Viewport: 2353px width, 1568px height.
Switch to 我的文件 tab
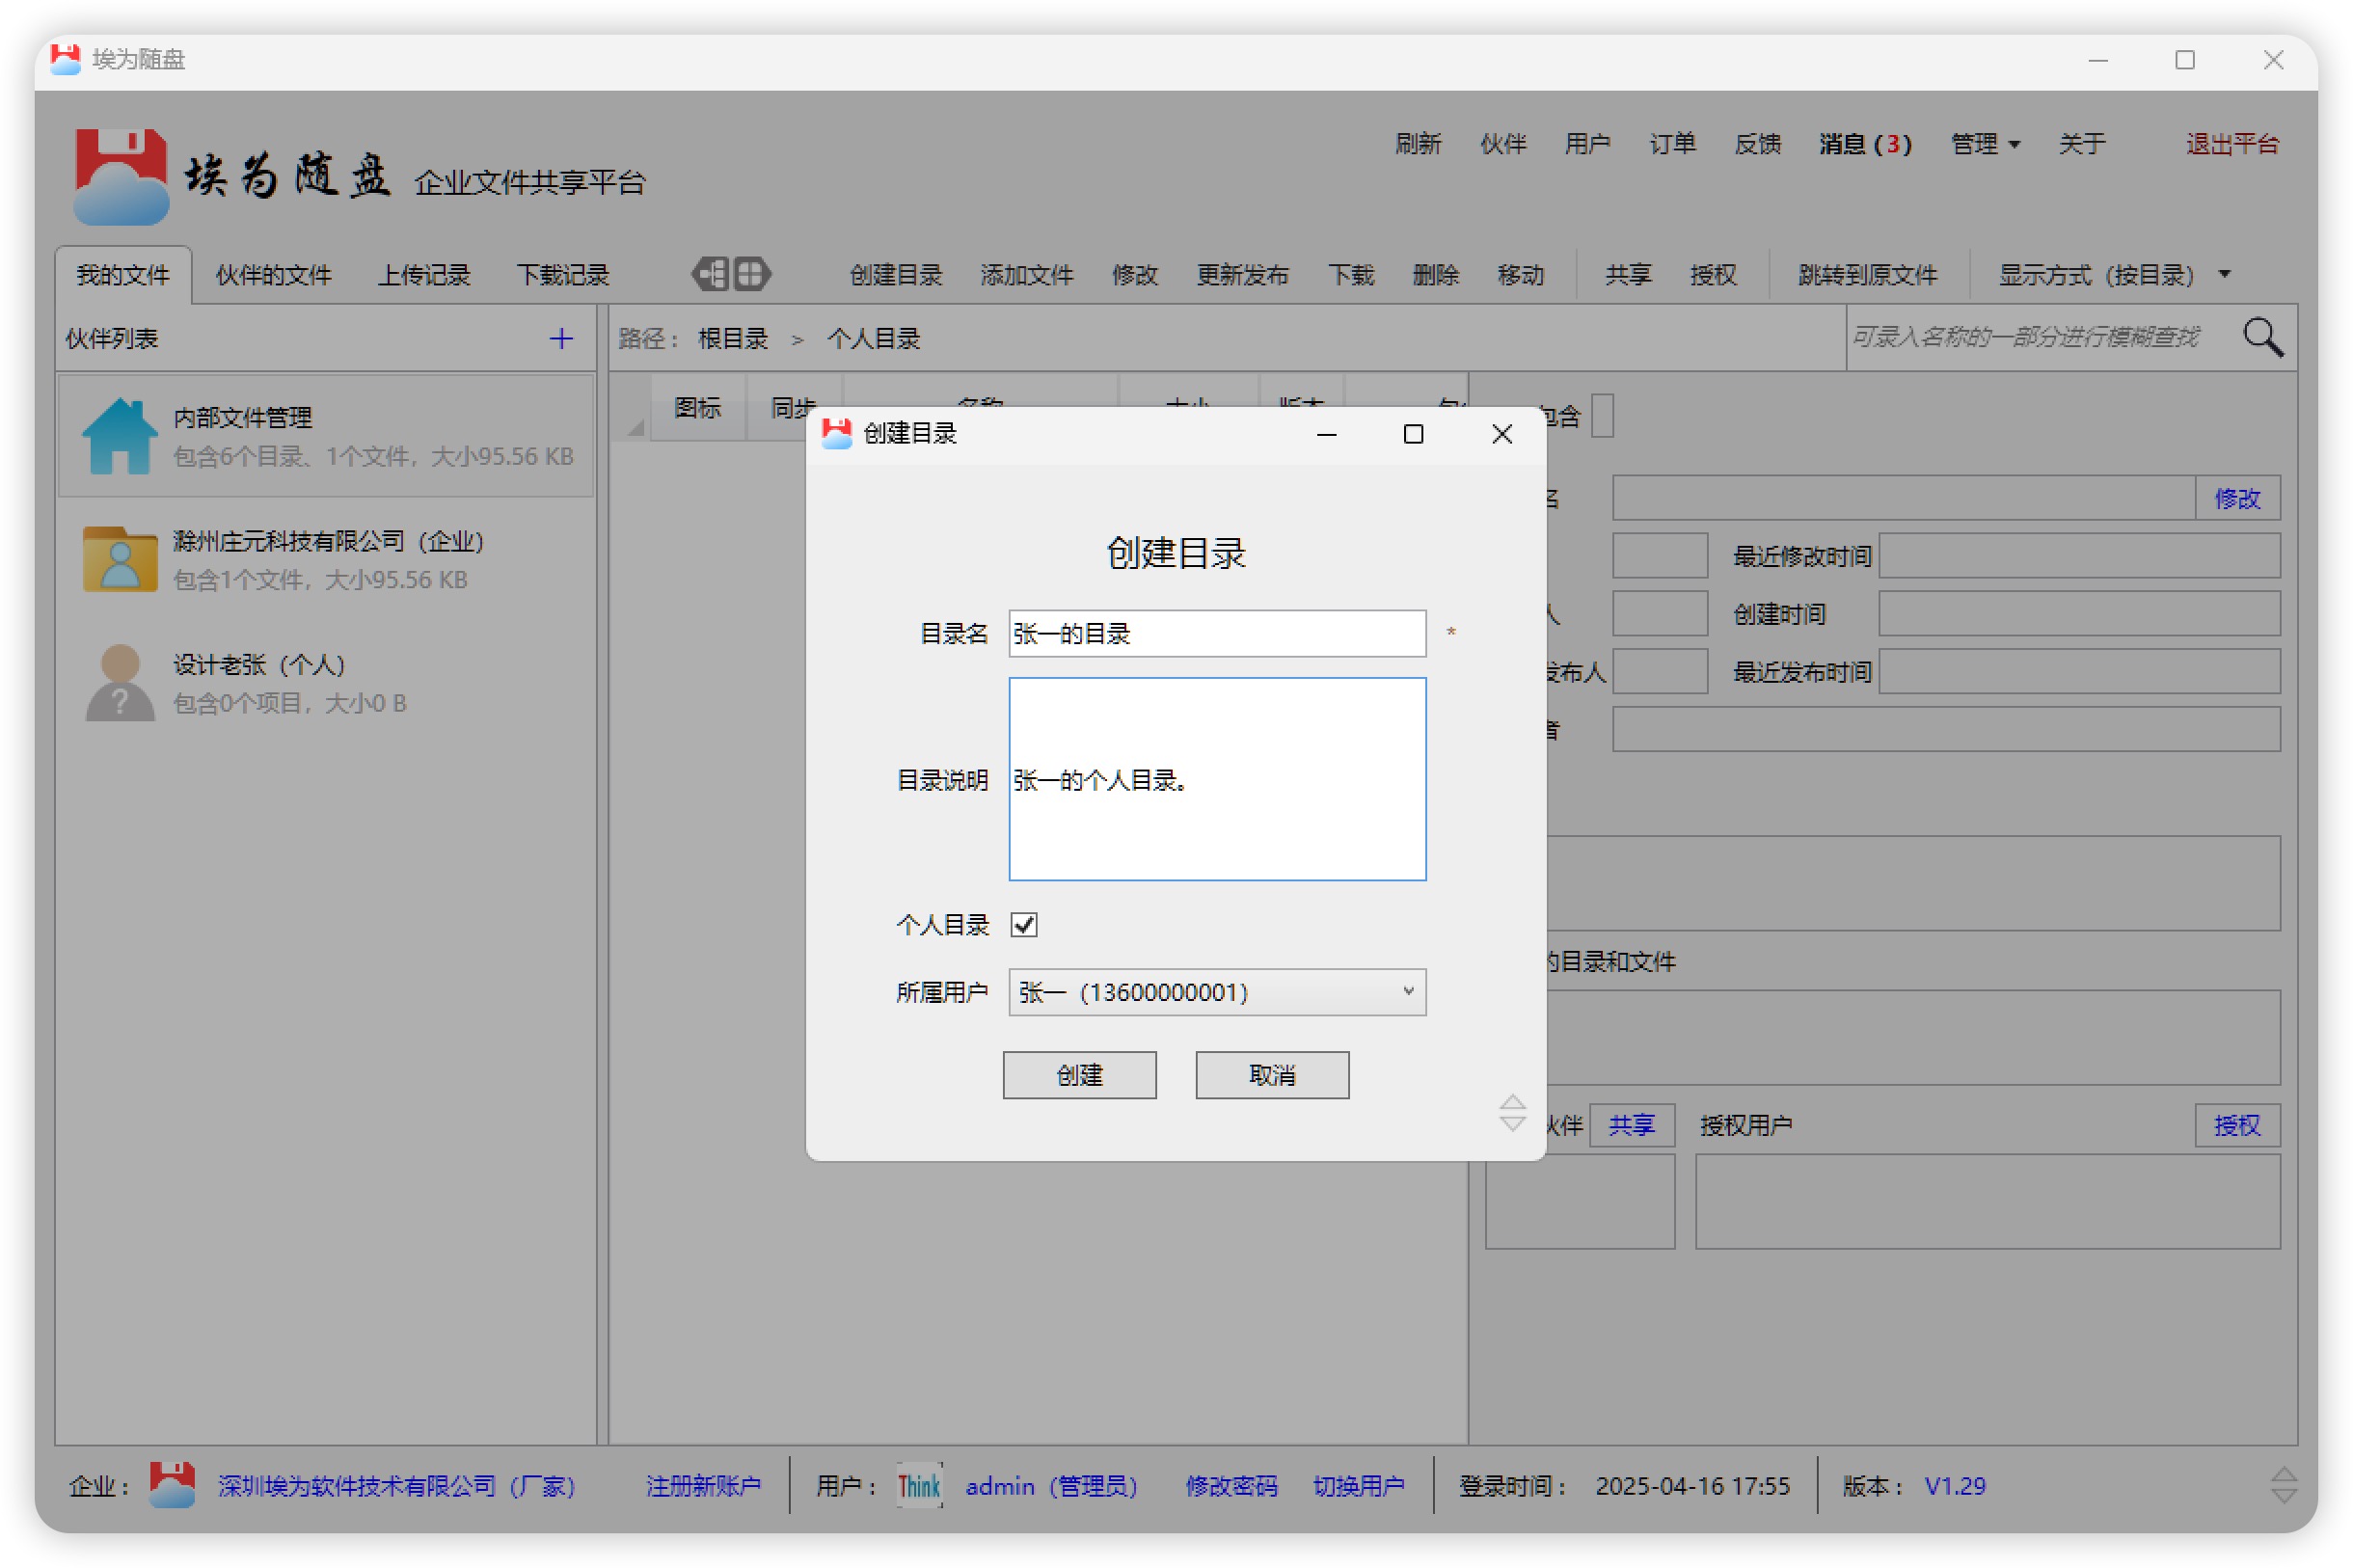(123, 275)
